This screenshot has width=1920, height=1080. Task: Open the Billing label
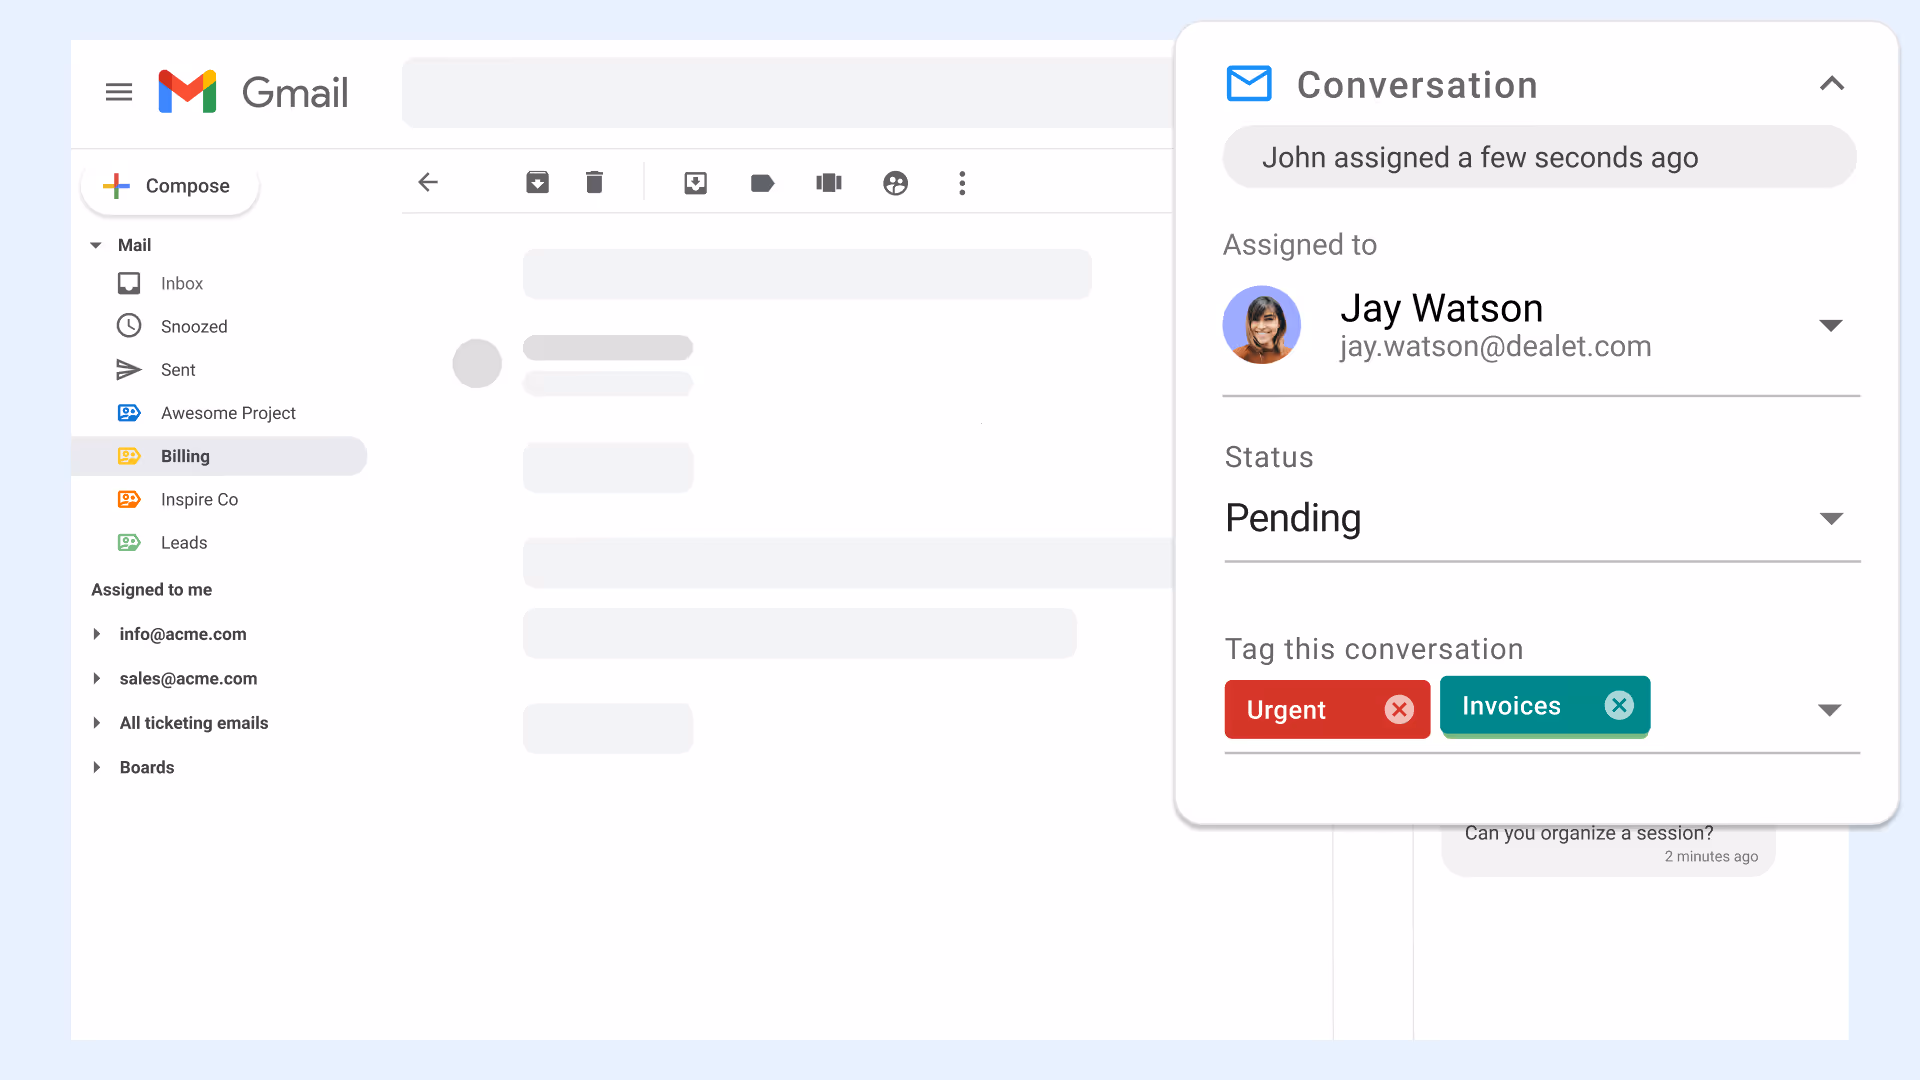tap(186, 456)
